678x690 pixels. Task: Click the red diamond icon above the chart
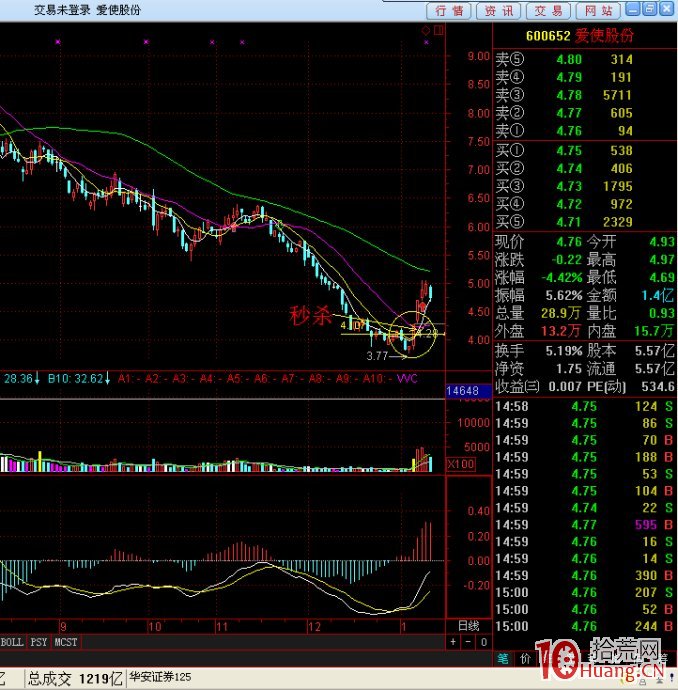(424, 31)
